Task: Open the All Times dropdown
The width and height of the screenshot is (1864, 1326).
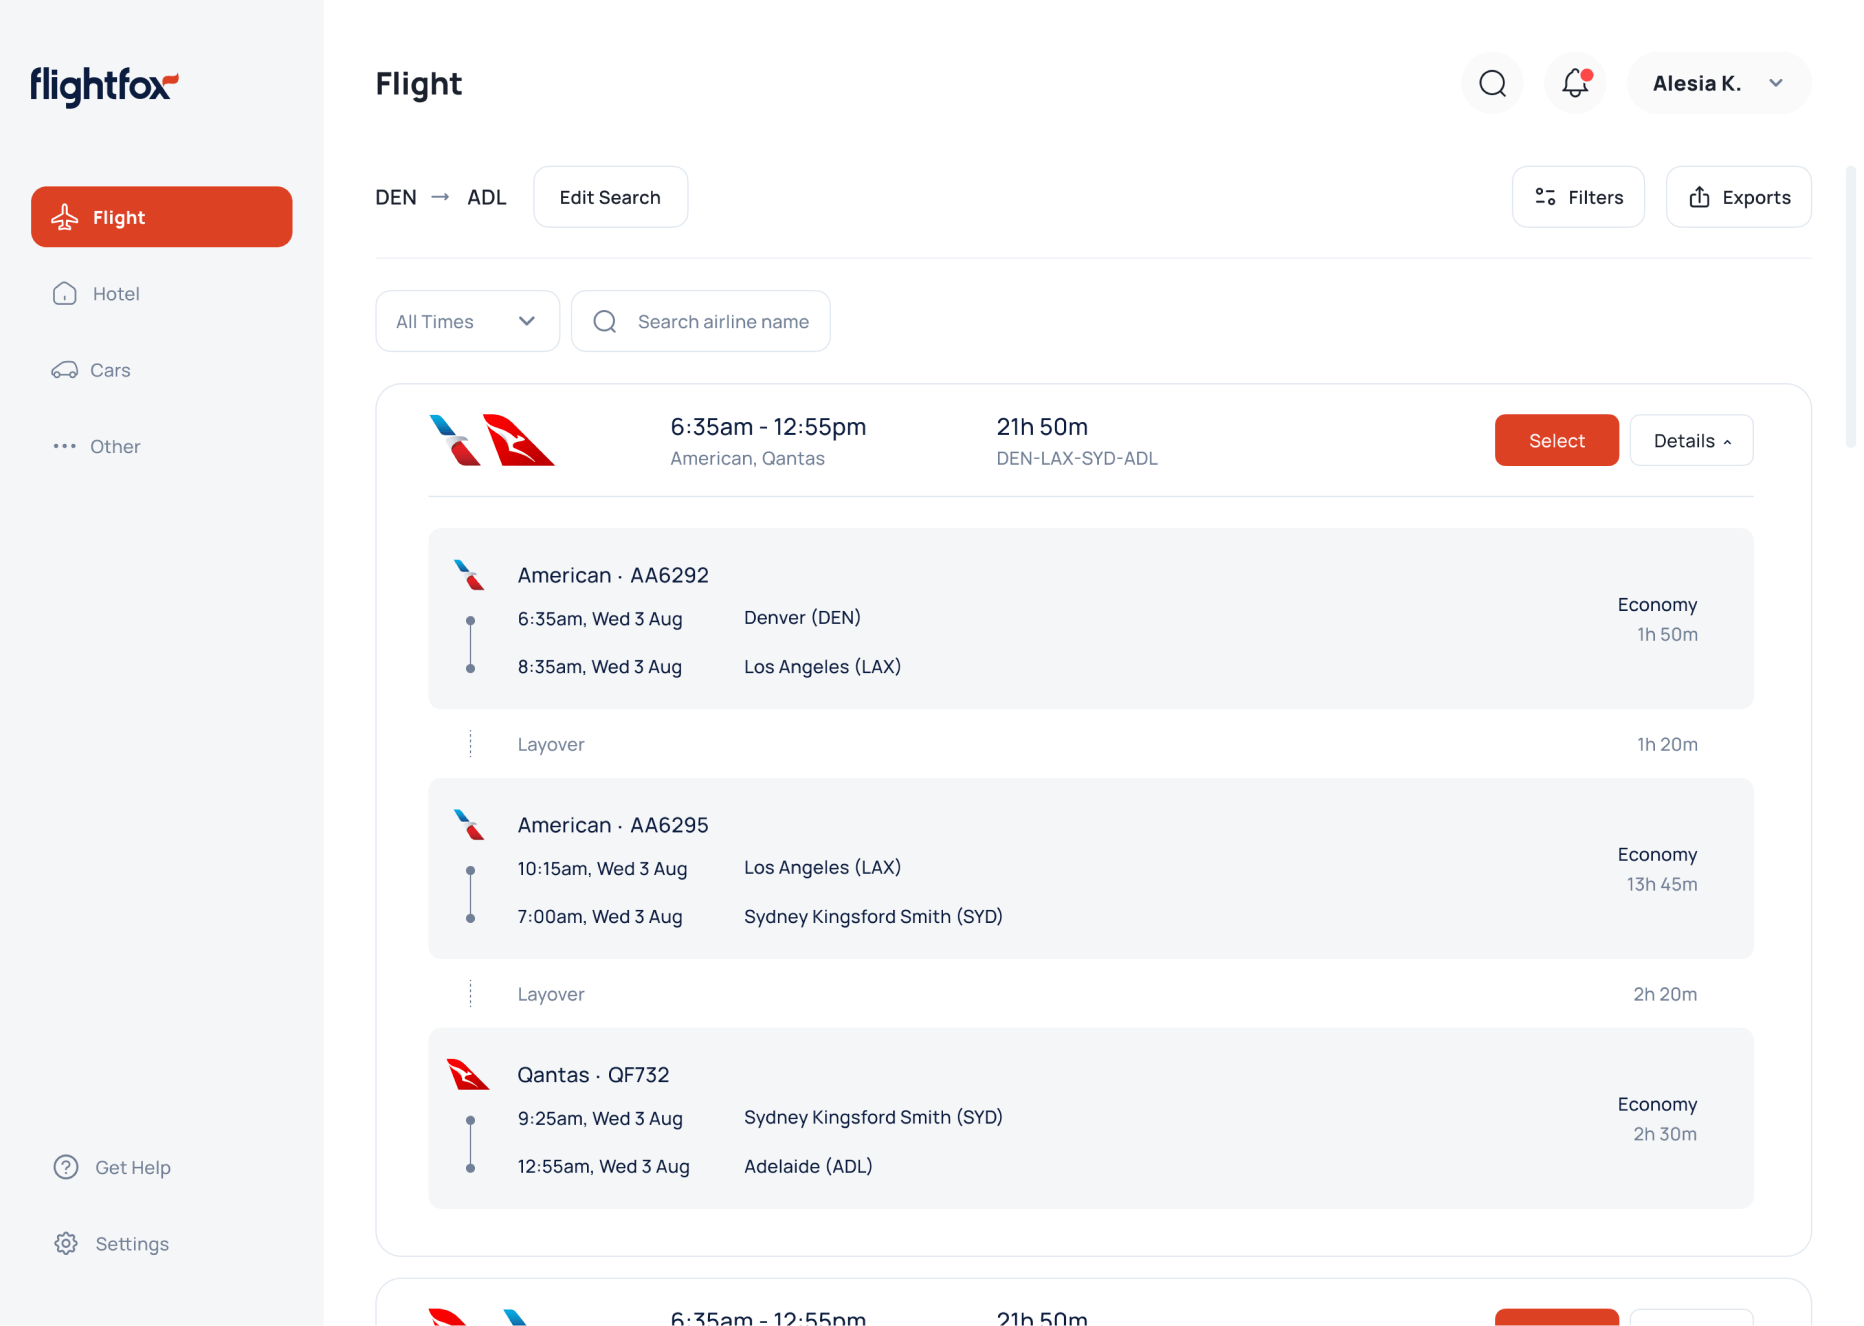Action: pos(467,321)
